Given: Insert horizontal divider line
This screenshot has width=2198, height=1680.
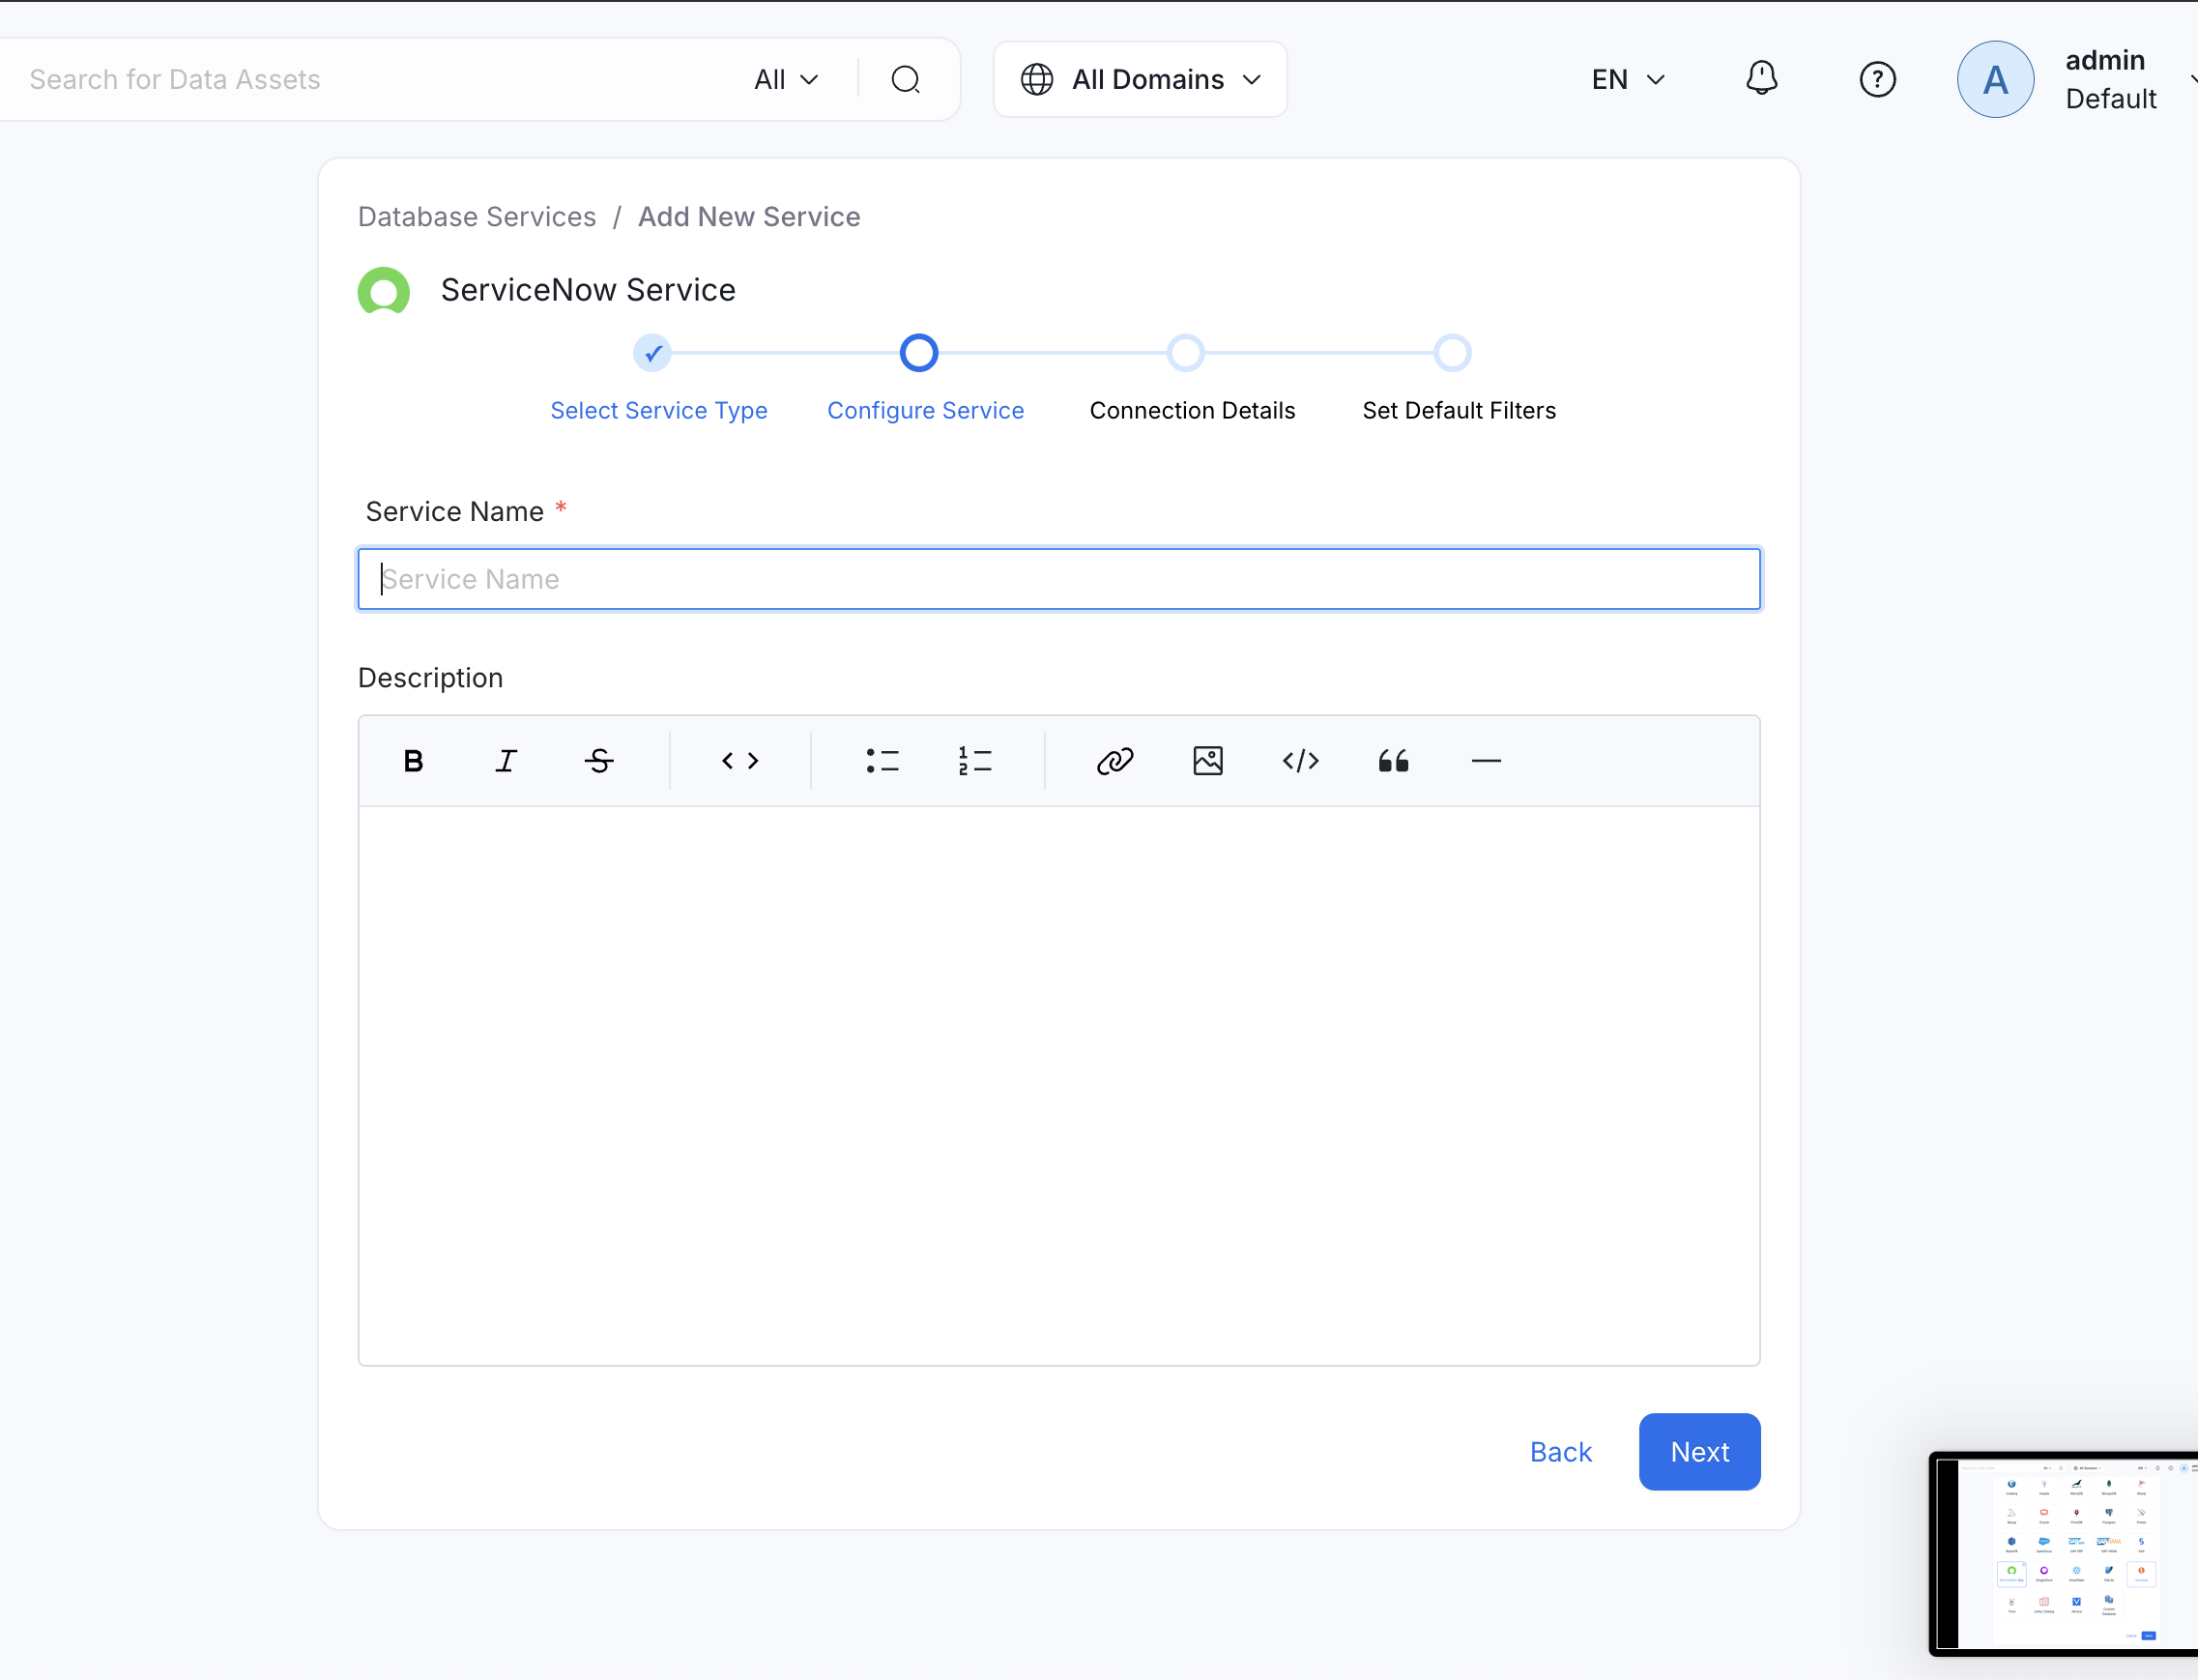Looking at the screenshot, I should (1486, 761).
